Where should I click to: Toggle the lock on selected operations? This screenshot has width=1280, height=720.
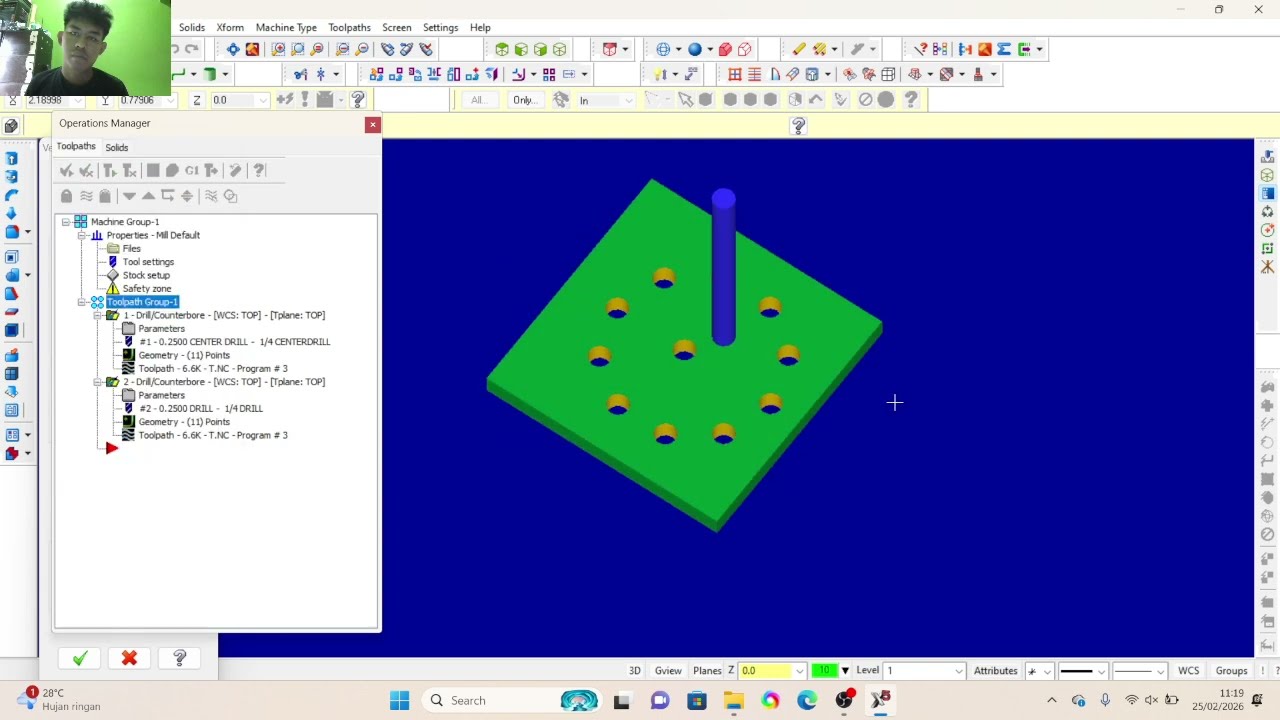coord(66,196)
